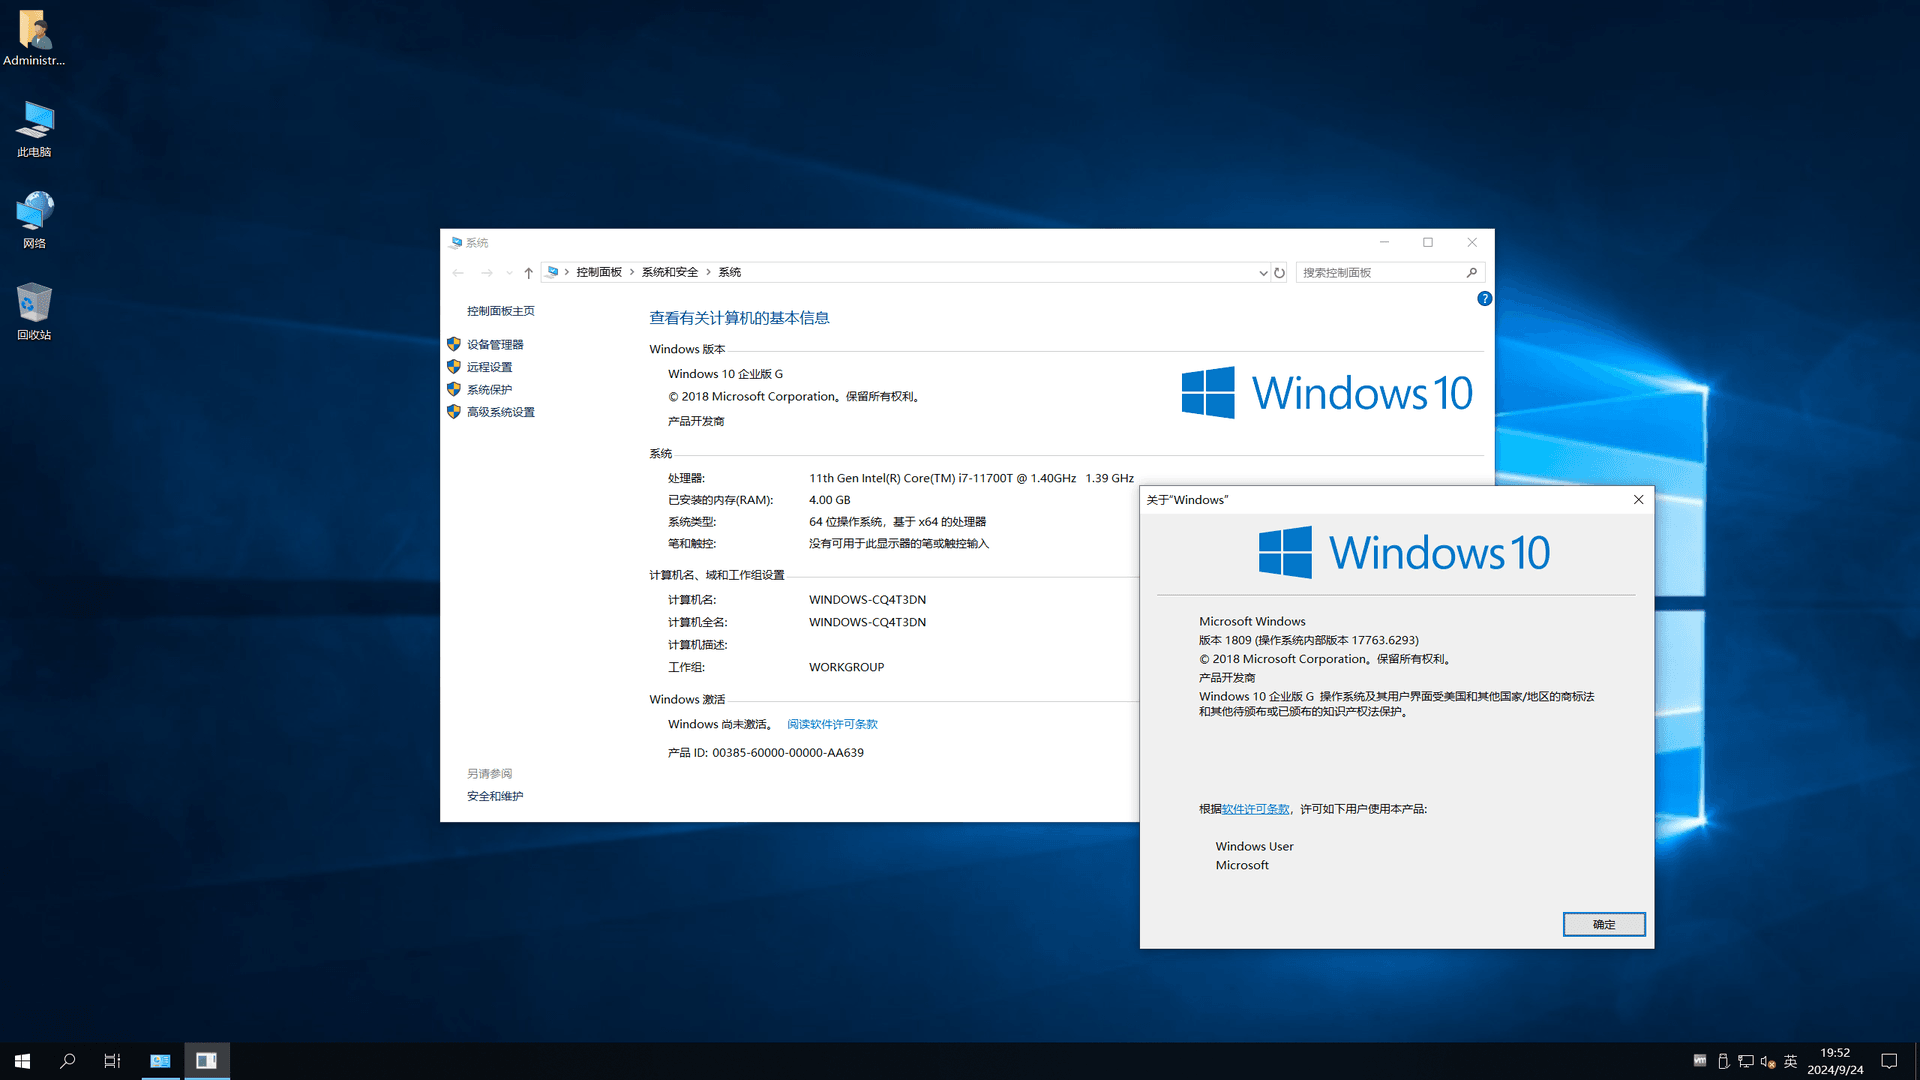1920x1080 pixels.
Task: Open 系统保护 from the sidebar
Action: pos(489,390)
